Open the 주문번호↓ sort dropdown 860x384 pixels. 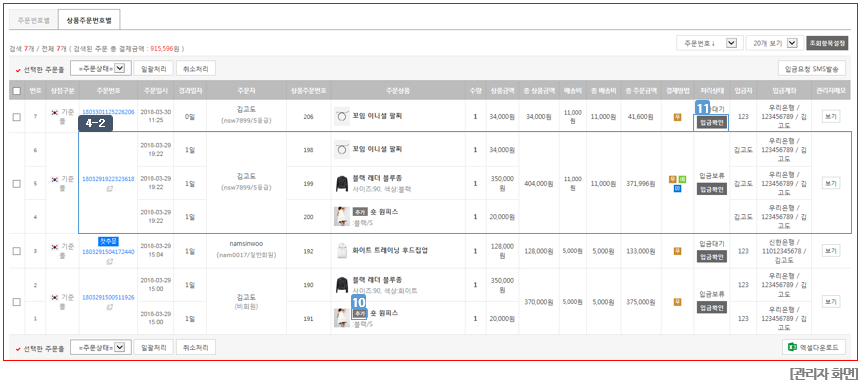tap(710, 43)
